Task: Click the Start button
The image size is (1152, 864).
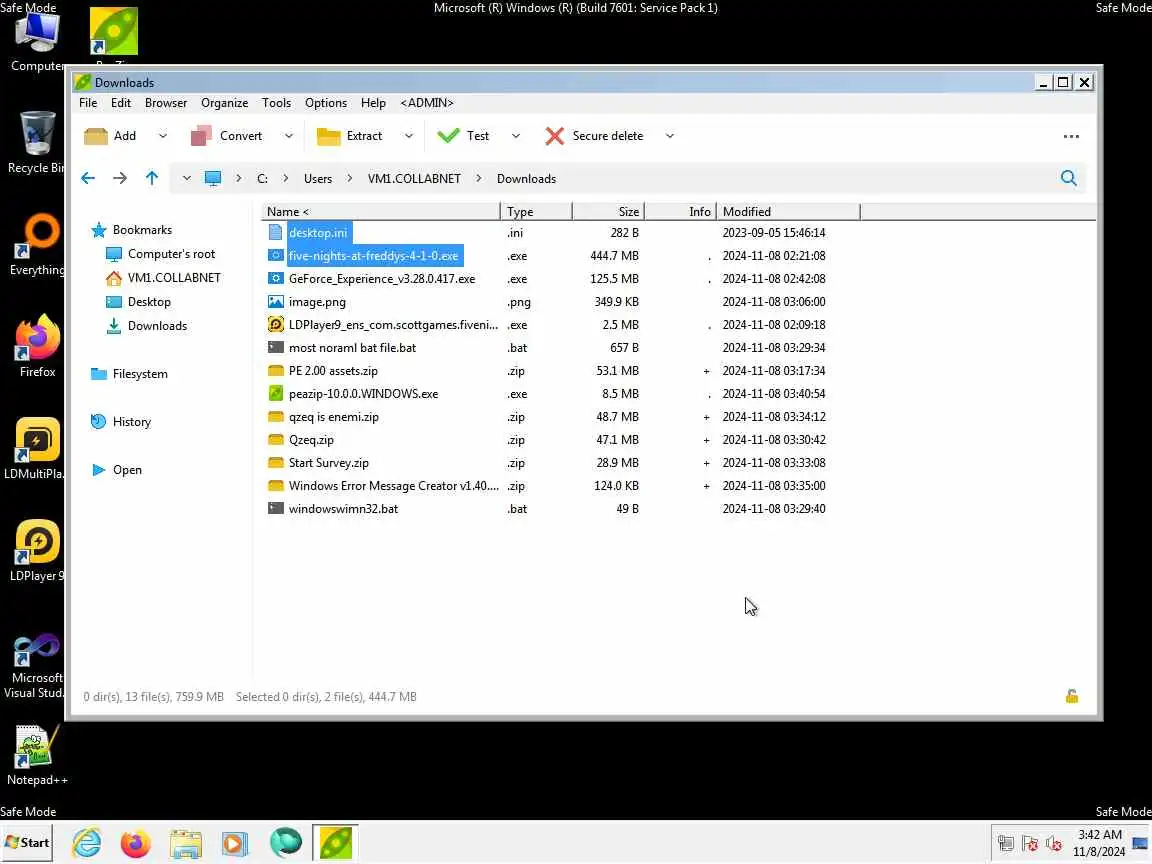Action: click(26, 843)
